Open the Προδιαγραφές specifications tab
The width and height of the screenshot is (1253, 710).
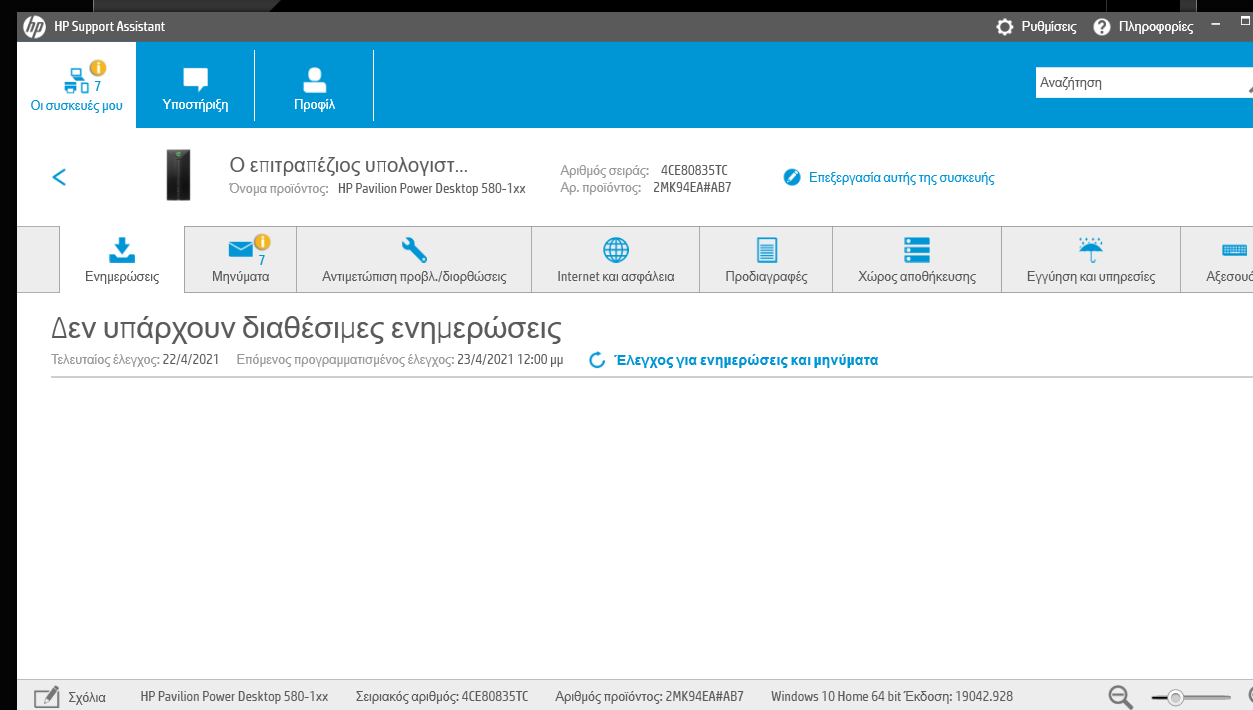click(x=766, y=260)
